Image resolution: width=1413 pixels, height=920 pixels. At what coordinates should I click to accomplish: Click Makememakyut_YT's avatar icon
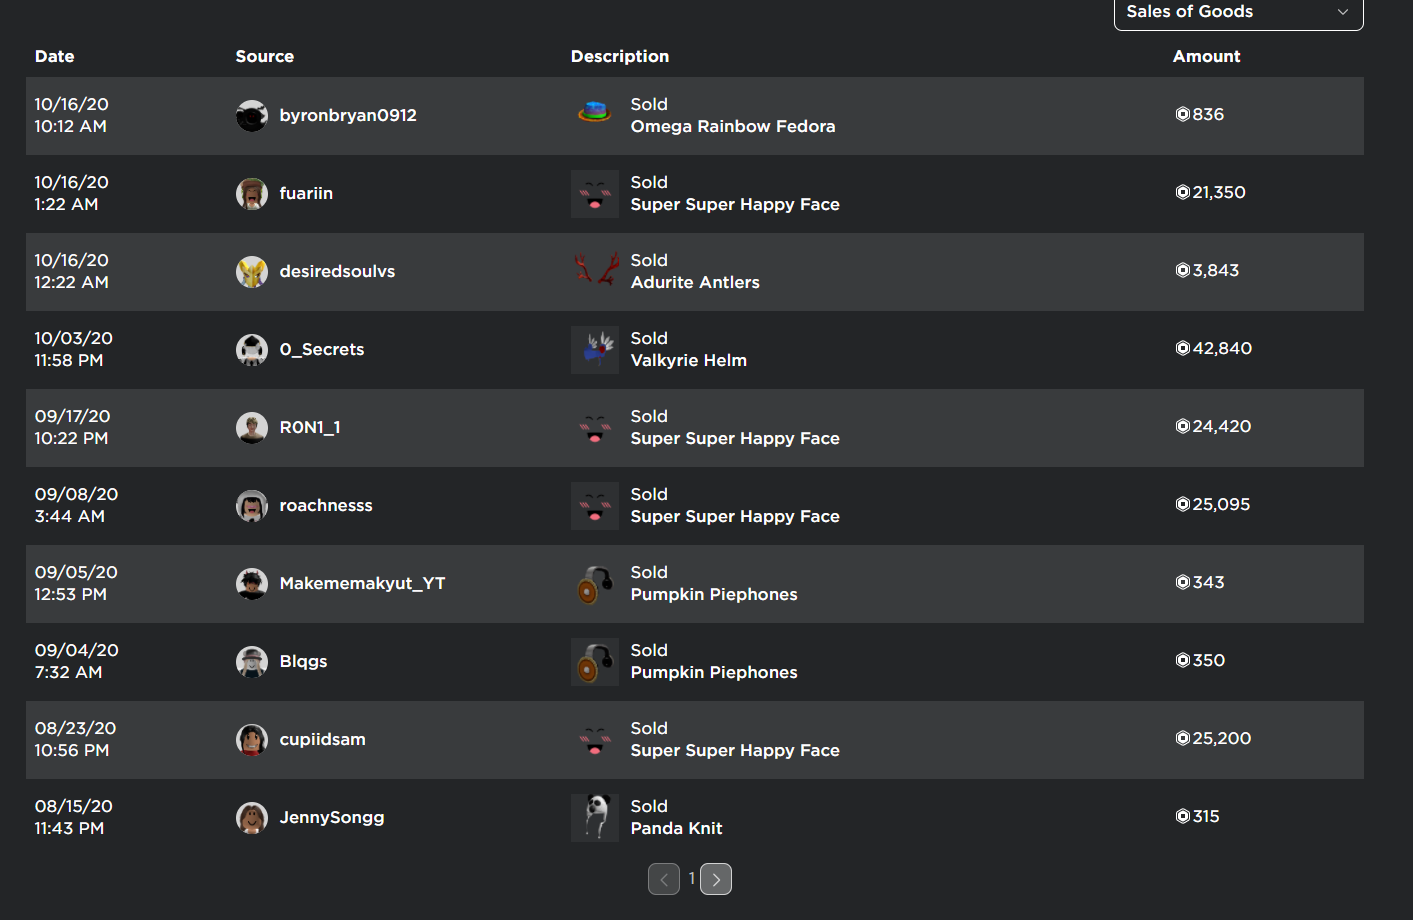[252, 584]
